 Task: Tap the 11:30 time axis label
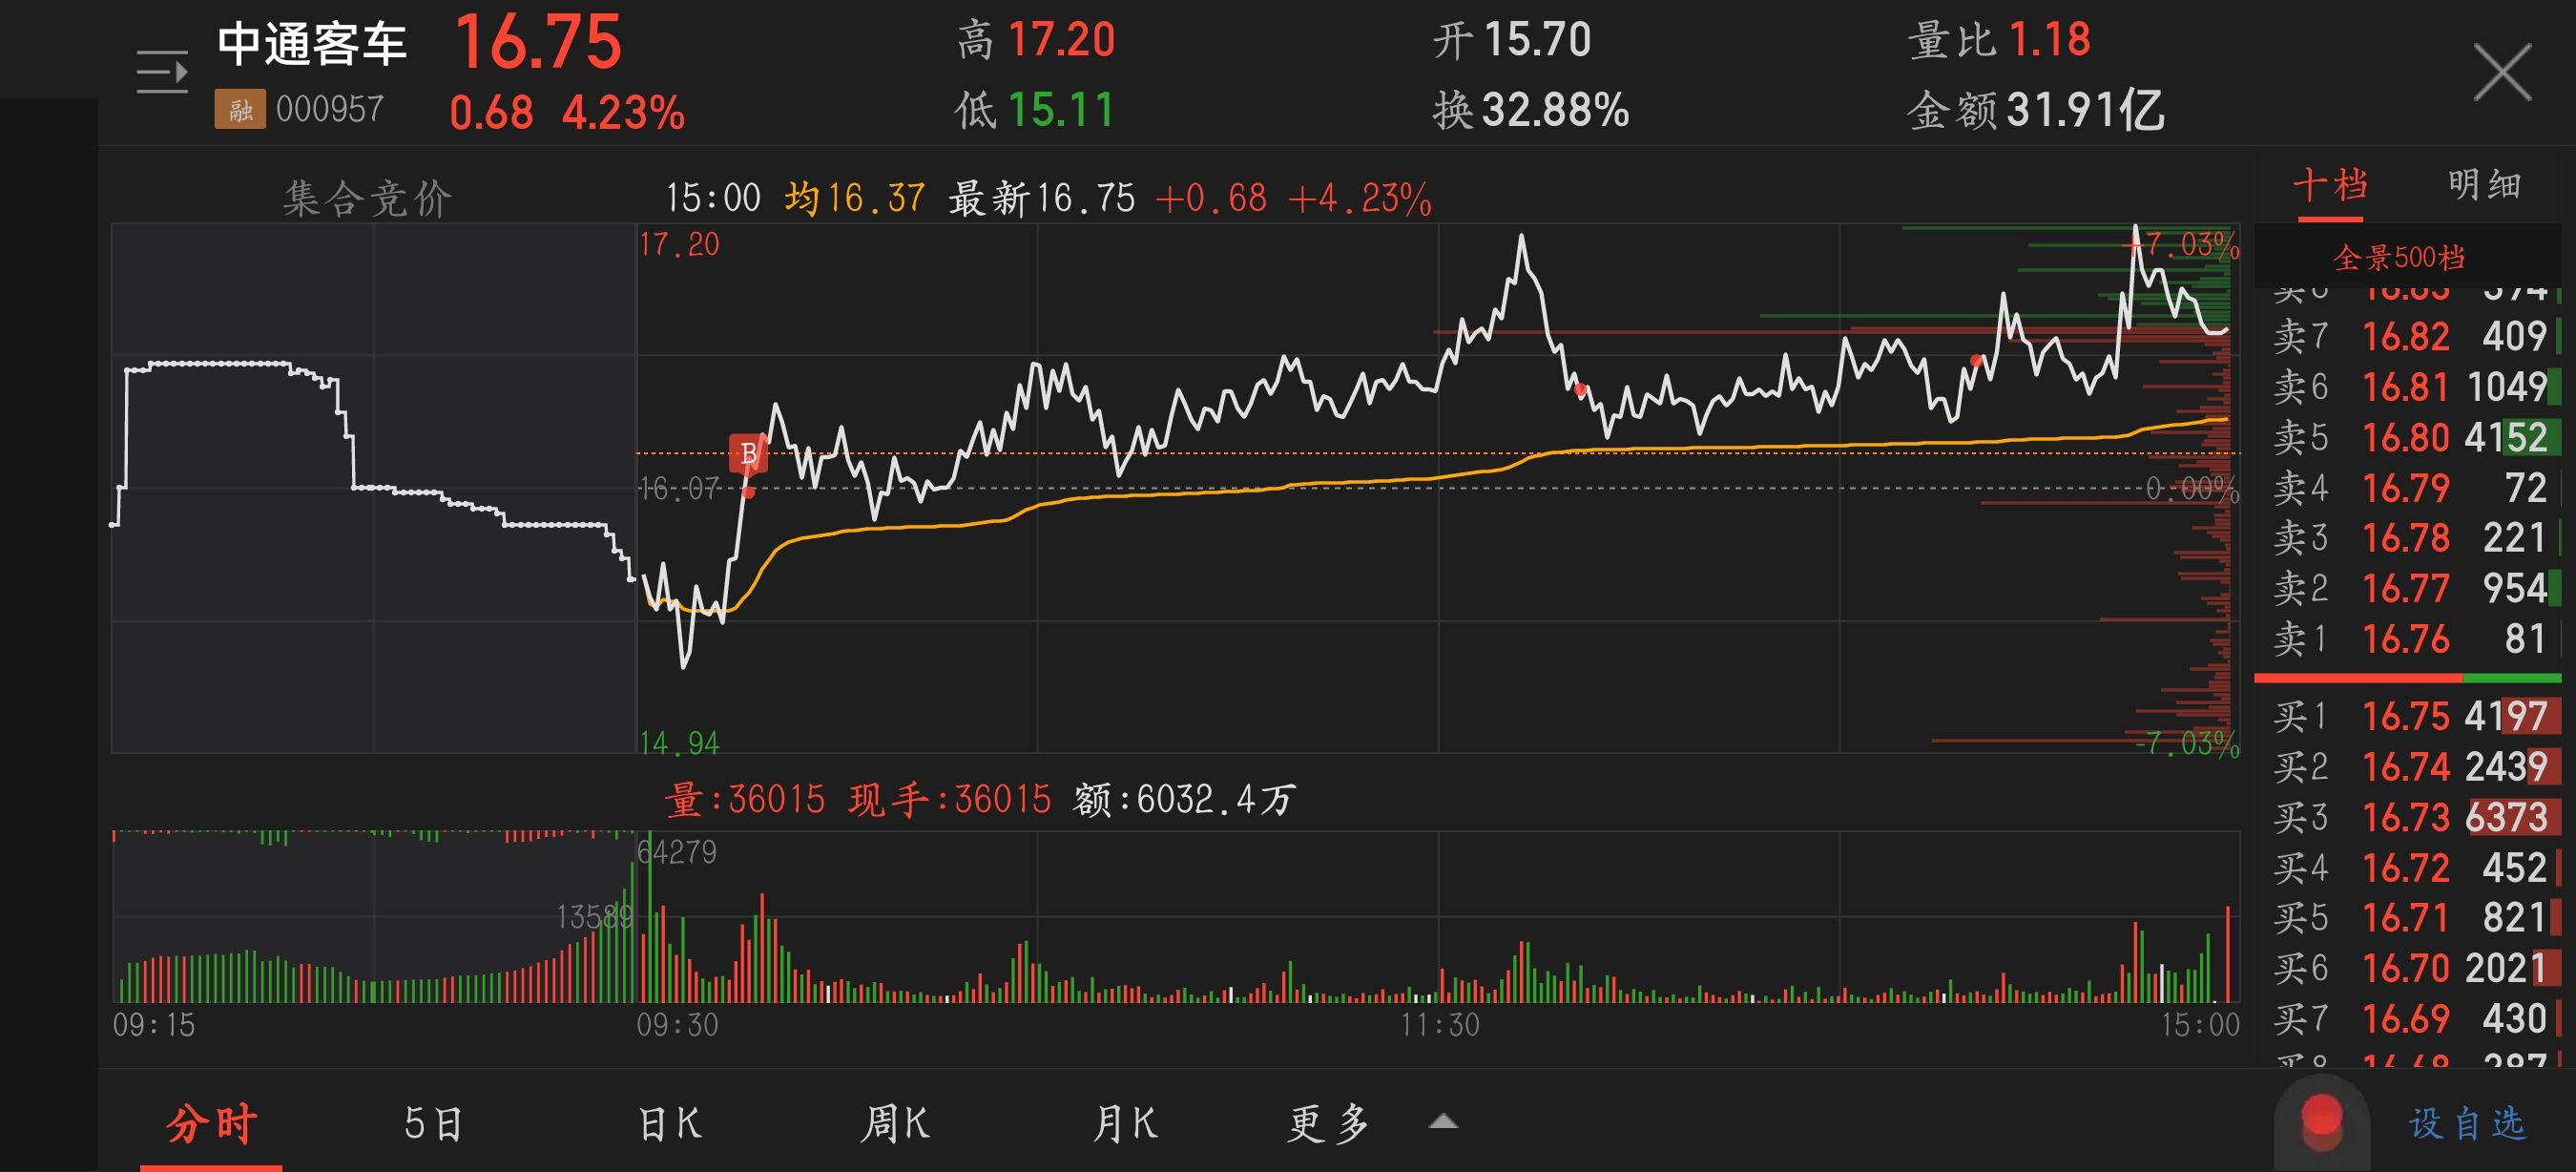coord(1439,1025)
